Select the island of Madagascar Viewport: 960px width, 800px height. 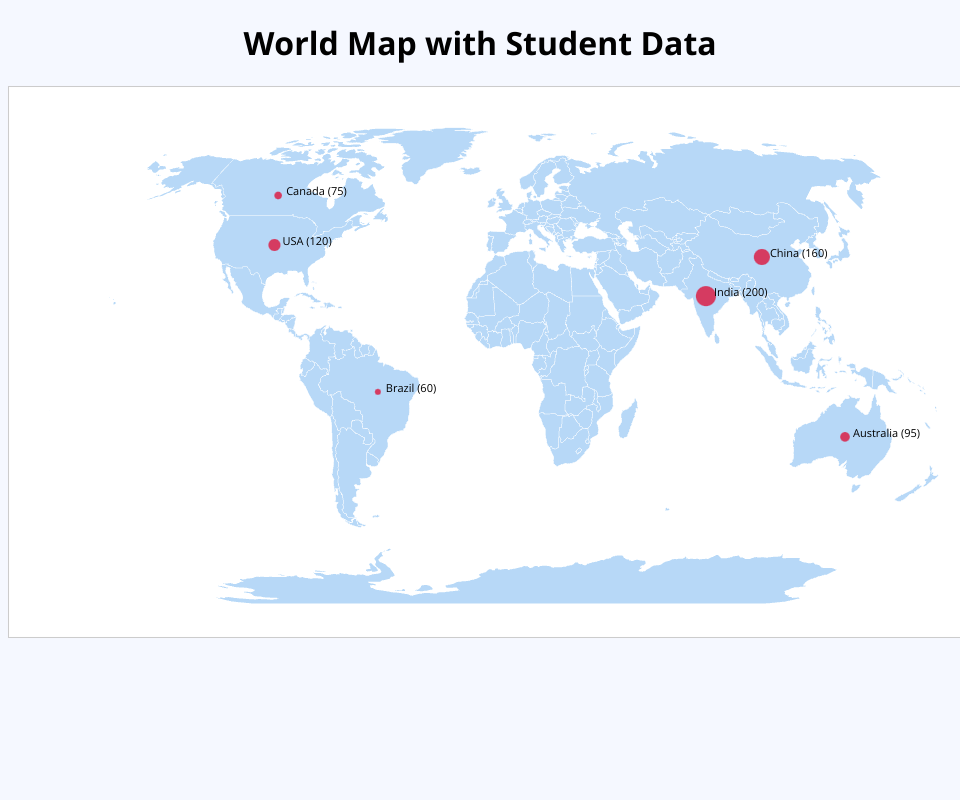tap(627, 418)
